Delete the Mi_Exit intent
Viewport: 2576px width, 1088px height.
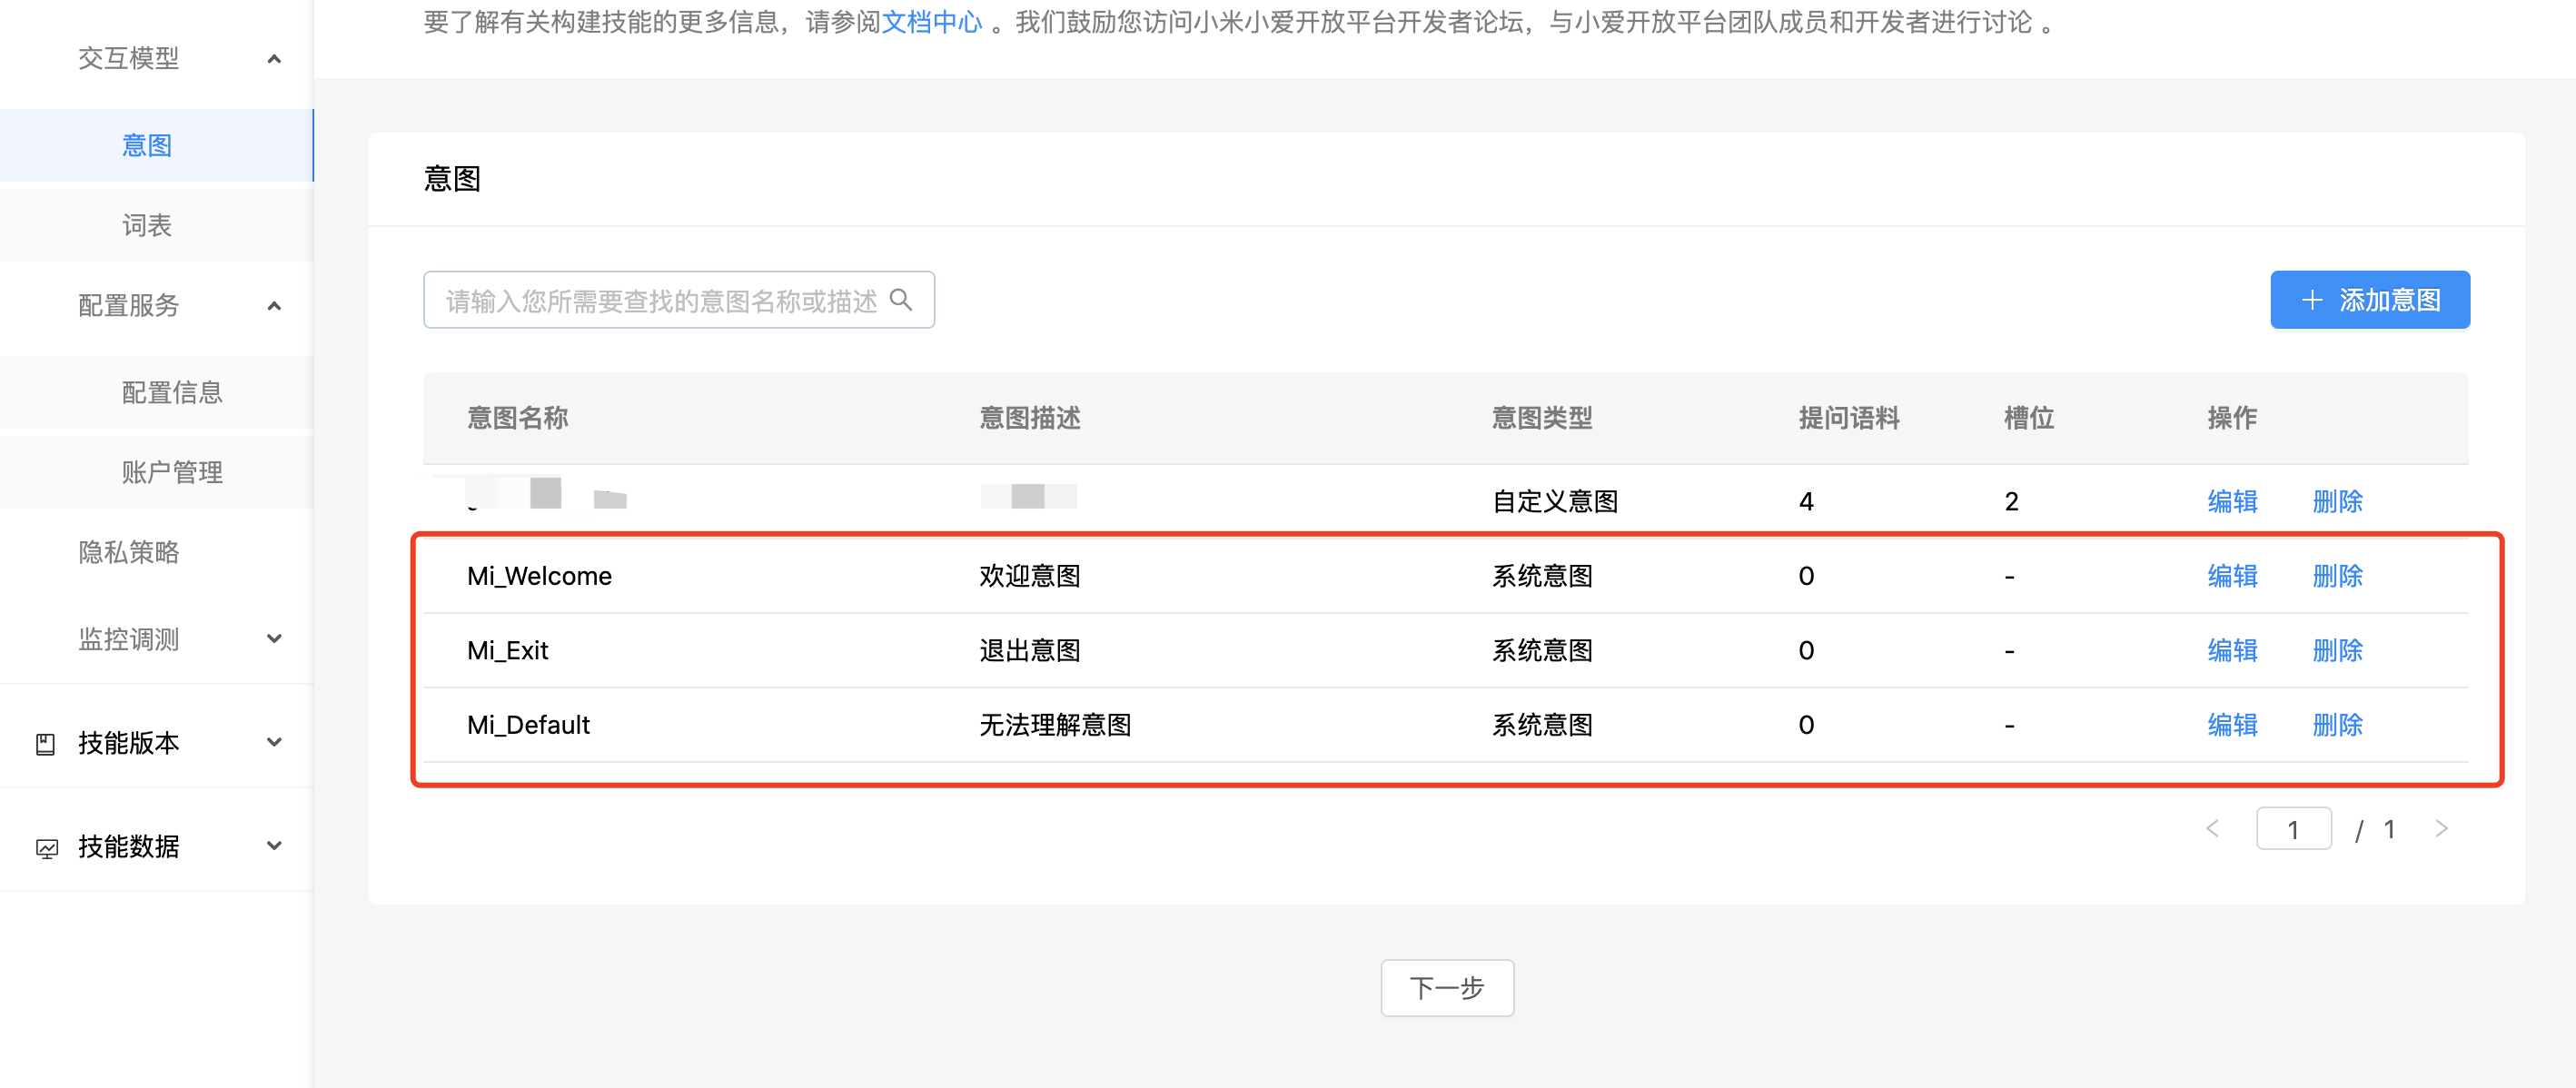pos(2337,651)
